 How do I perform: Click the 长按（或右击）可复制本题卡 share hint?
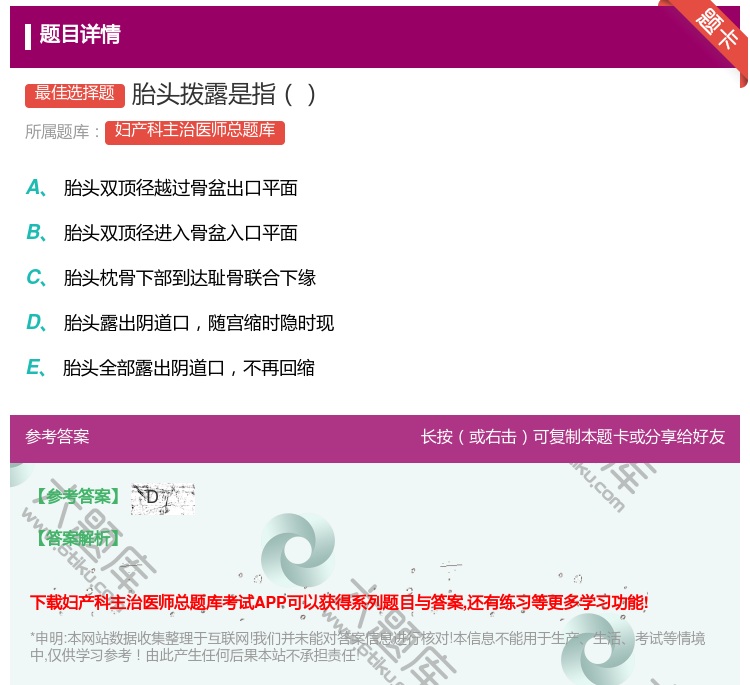tap(572, 437)
